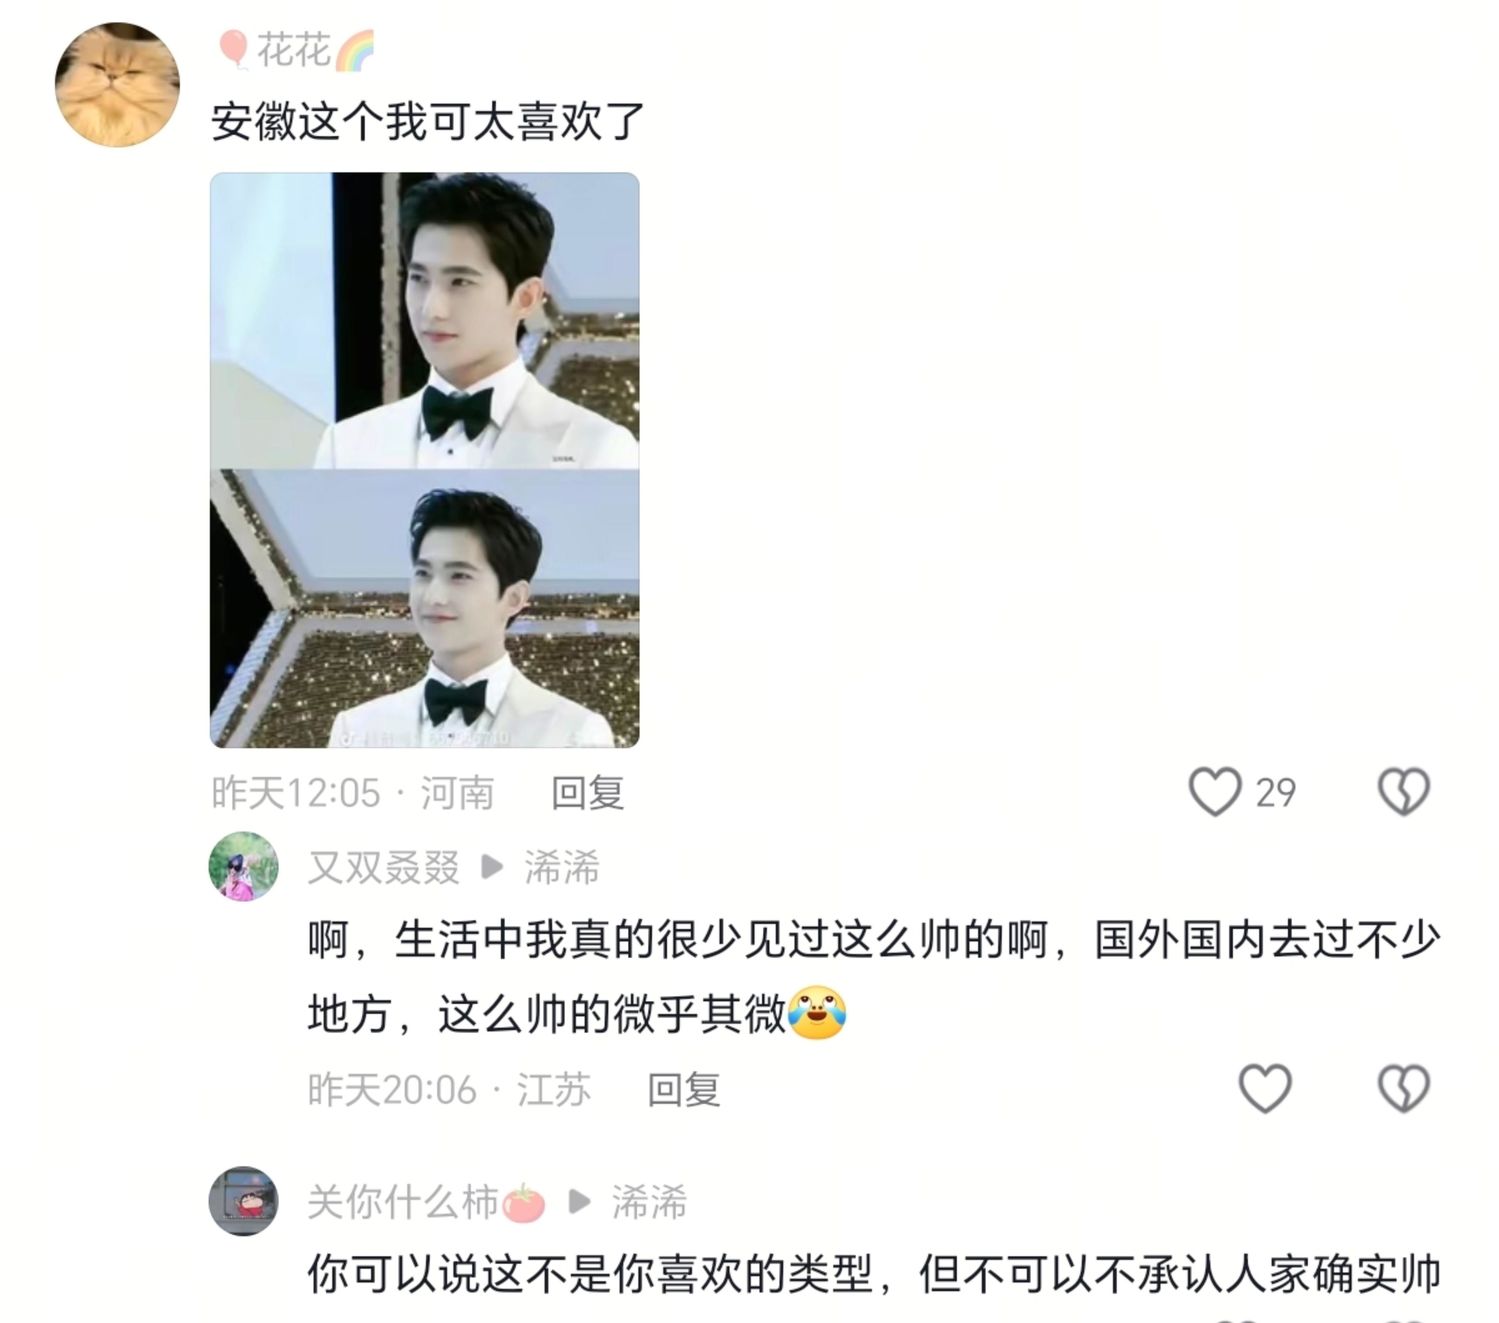The height and width of the screenshot is (1323, 1499).
Task: Open username 又双叒叕
Action: [383, 867]
